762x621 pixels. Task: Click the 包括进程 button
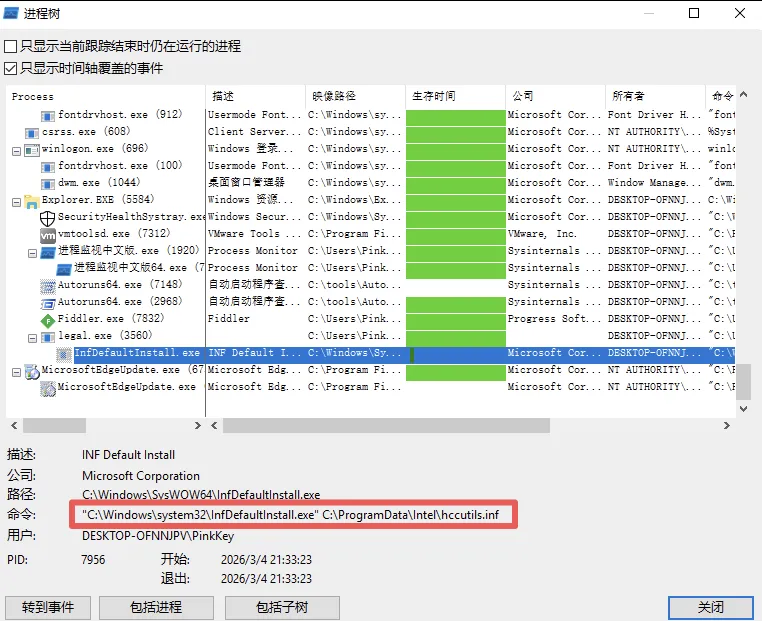156,607
